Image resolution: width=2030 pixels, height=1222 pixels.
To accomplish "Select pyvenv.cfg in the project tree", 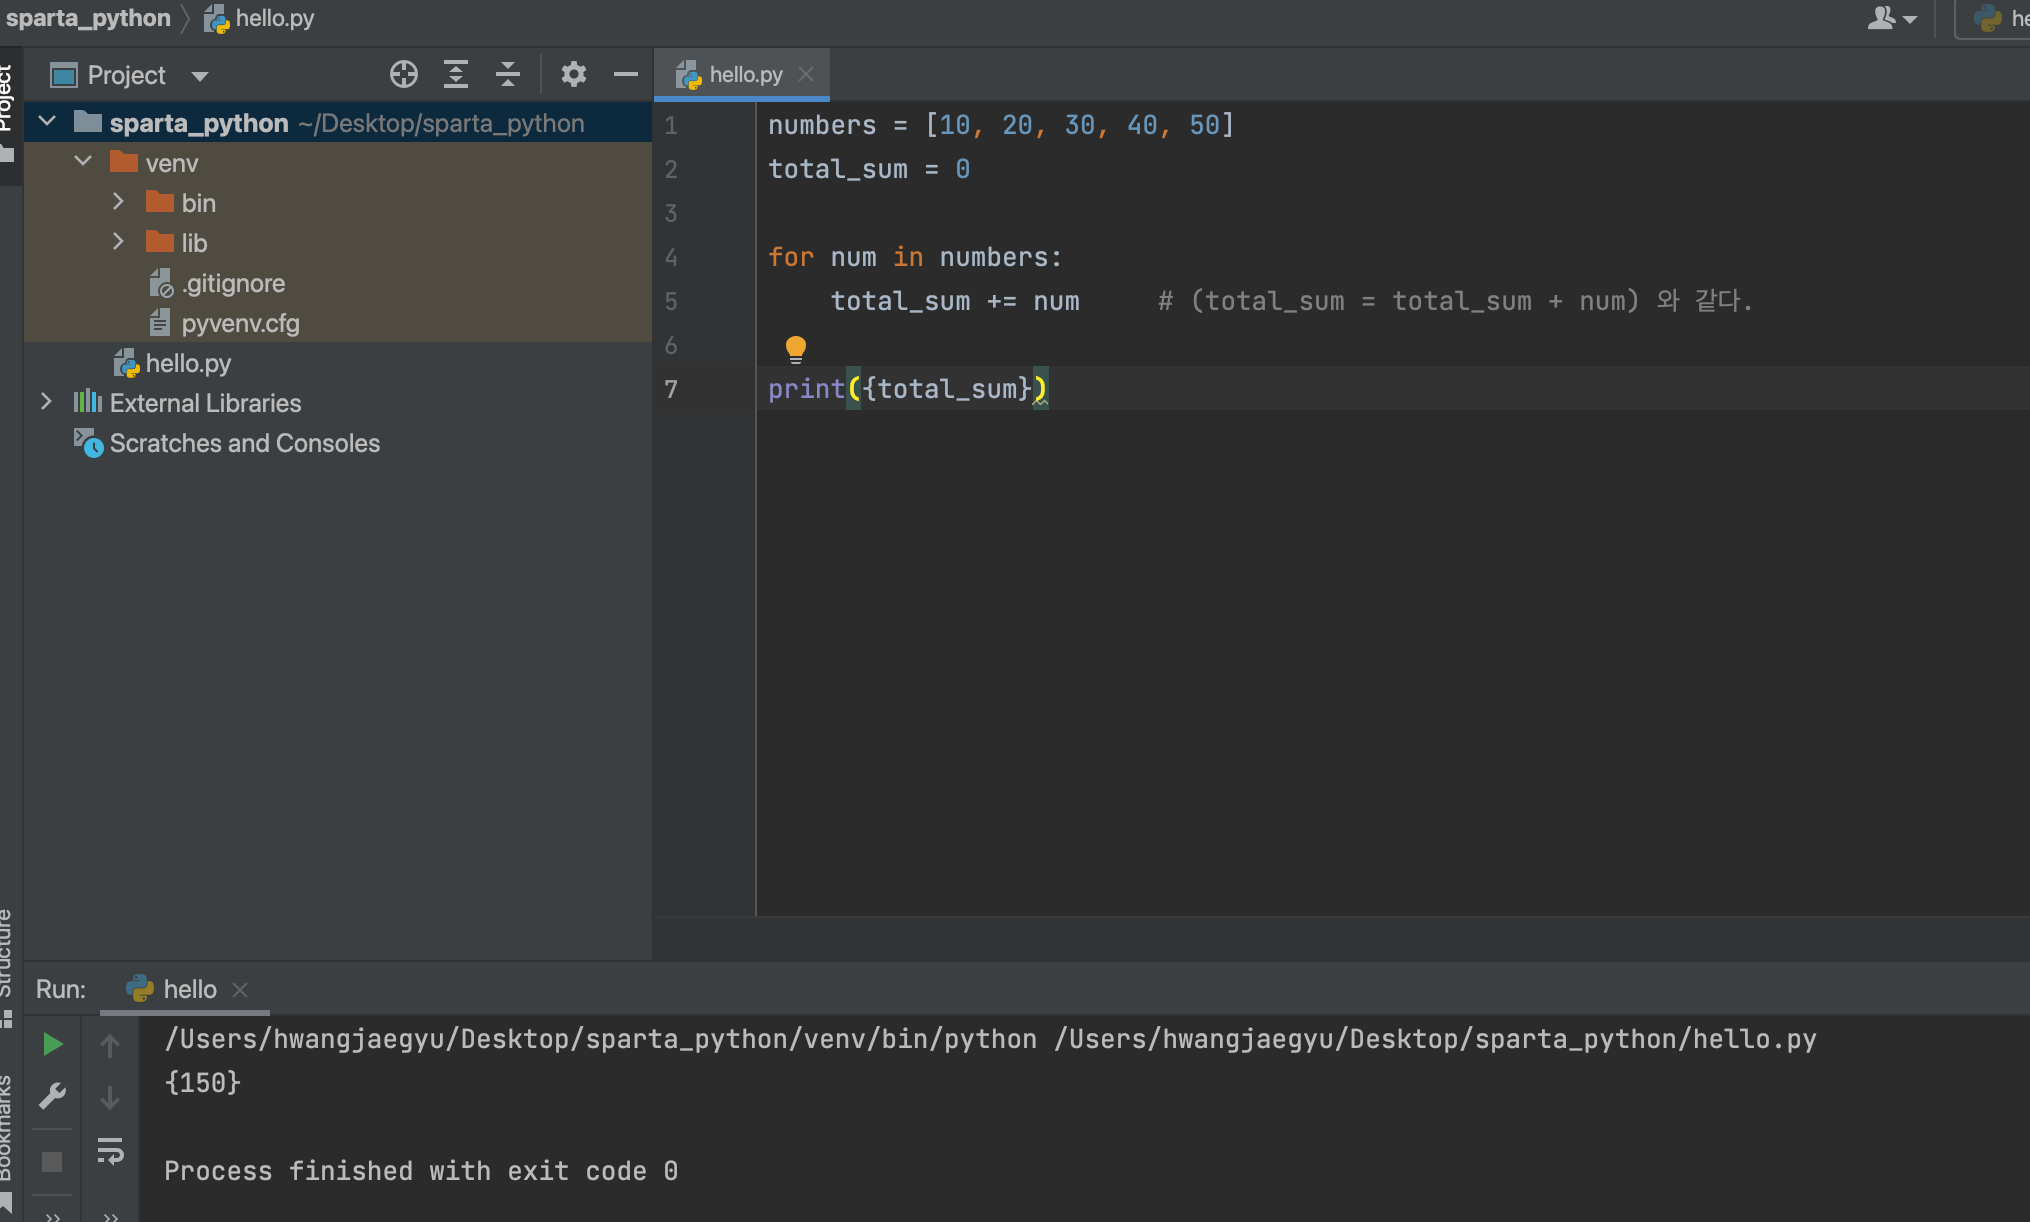I will click(x=240, y=323).
